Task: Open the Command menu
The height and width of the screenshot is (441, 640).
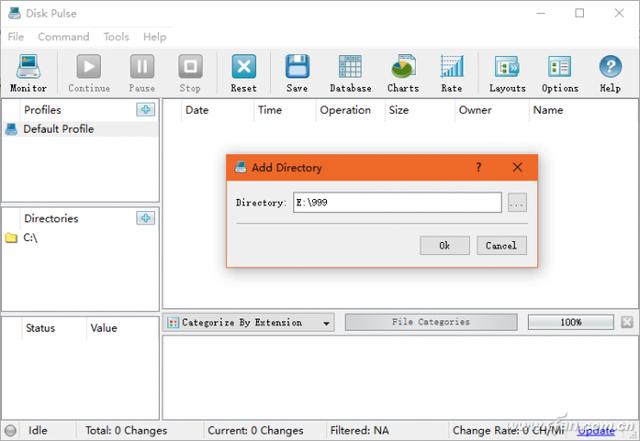Action: (63, 37)
